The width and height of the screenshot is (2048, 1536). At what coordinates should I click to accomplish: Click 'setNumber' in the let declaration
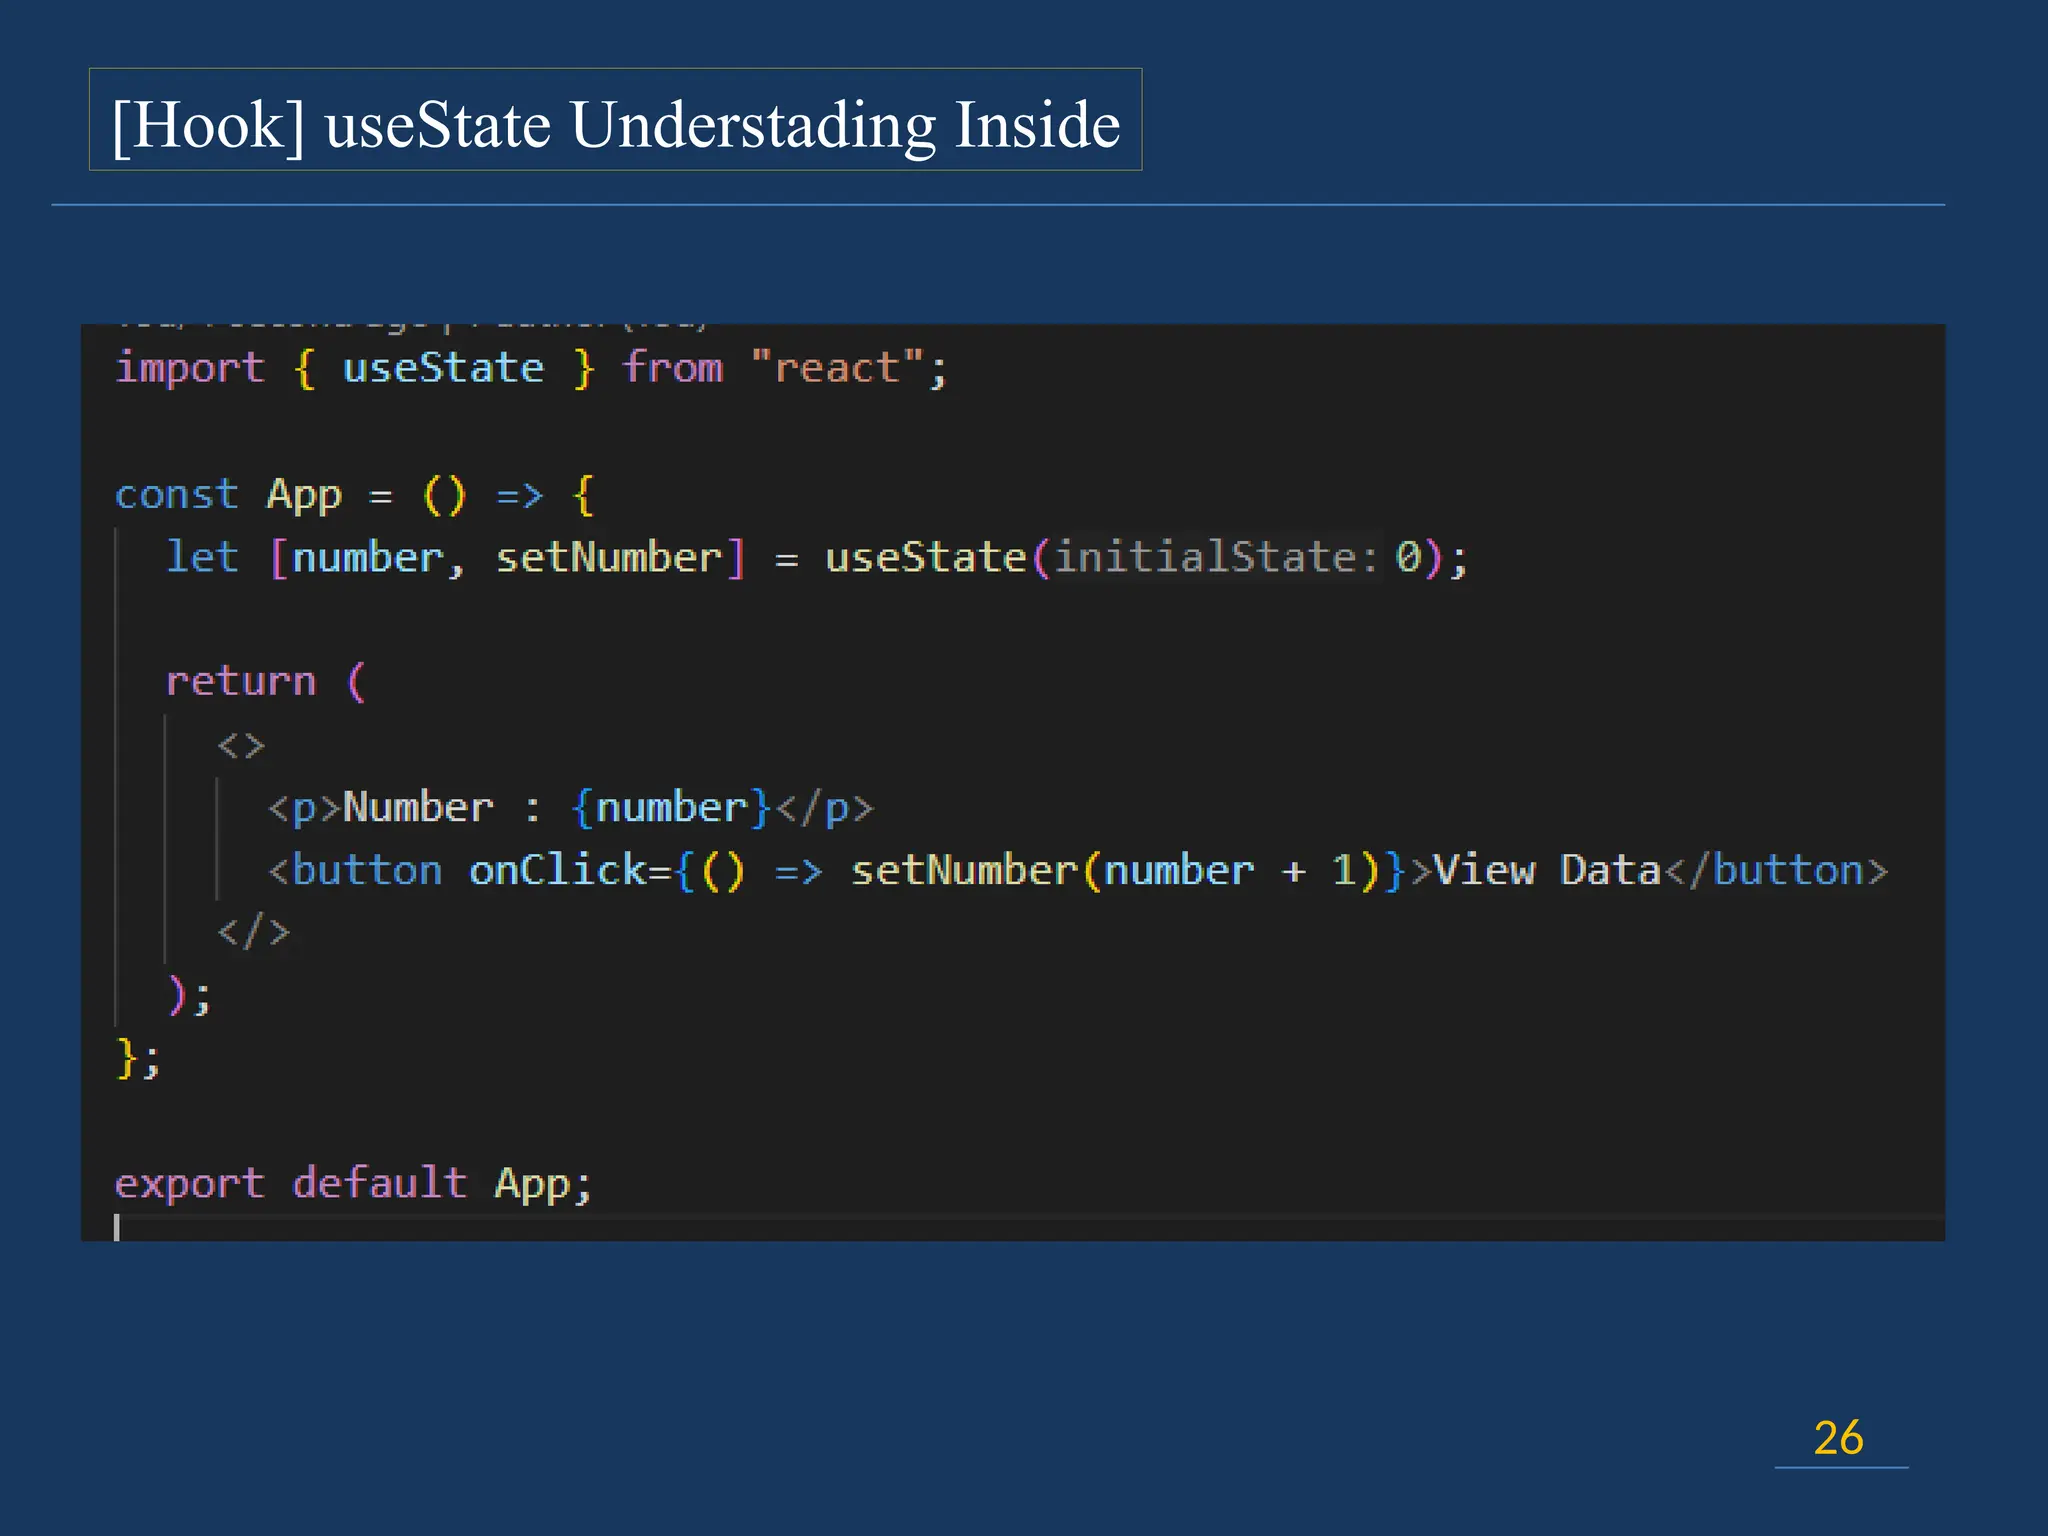609,558
